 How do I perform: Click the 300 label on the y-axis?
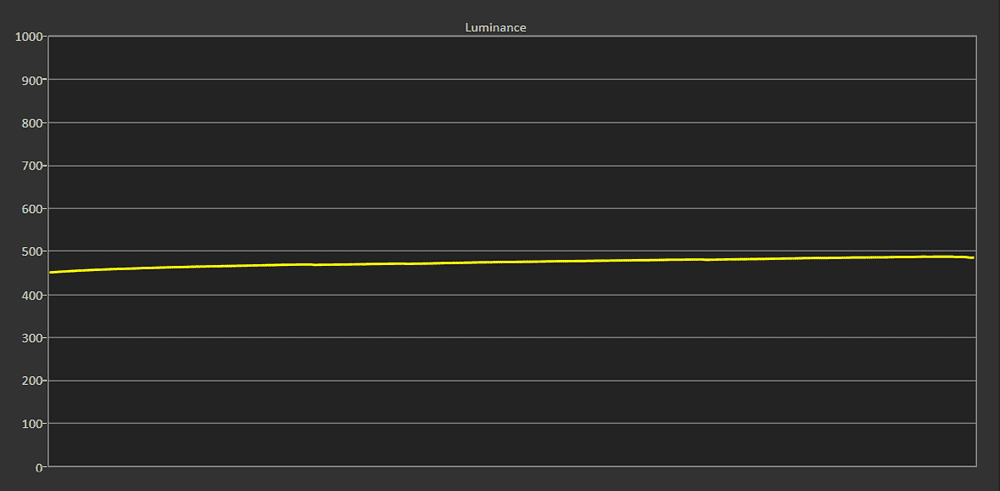coord(32,338)
